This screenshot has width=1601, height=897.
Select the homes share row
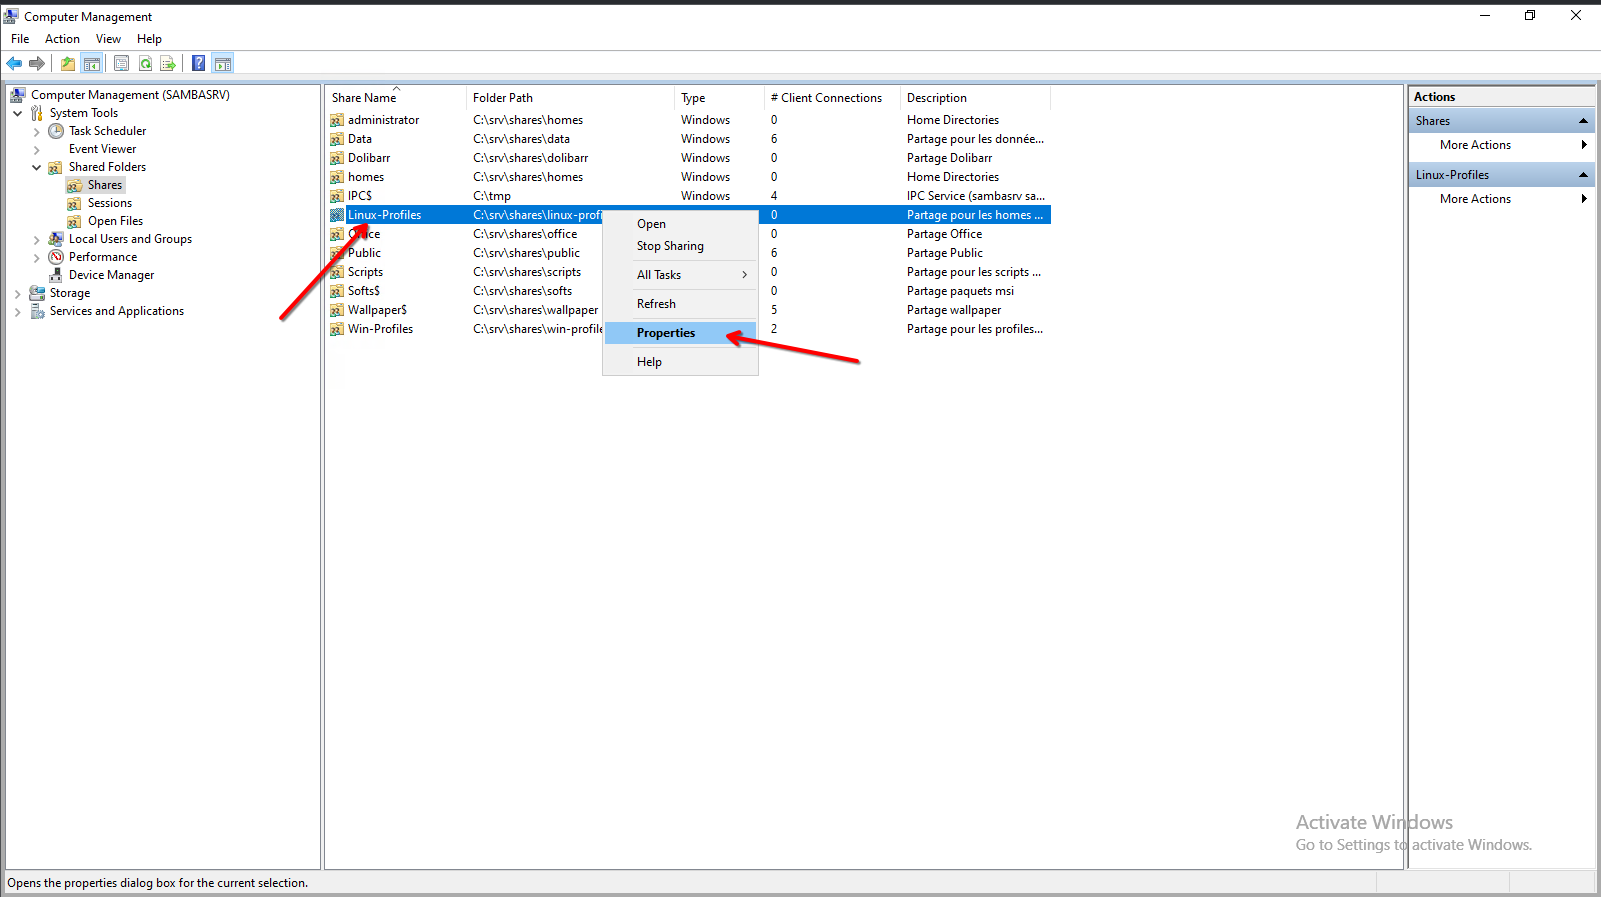(689, 177)
